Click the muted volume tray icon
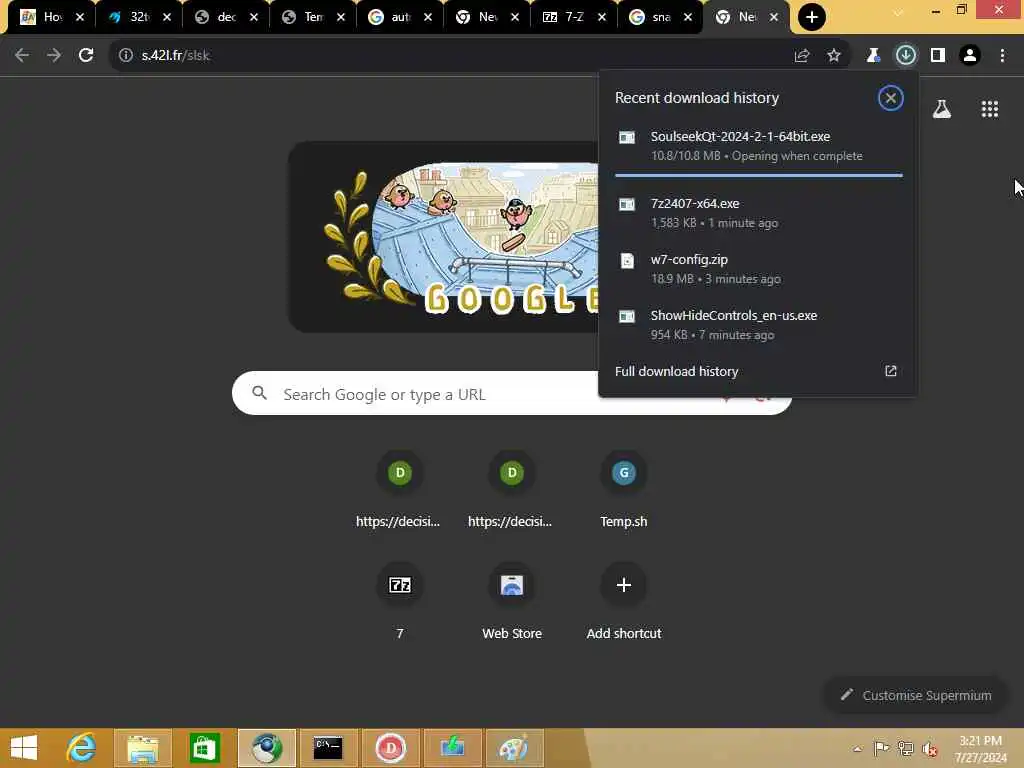 (929, 748)
